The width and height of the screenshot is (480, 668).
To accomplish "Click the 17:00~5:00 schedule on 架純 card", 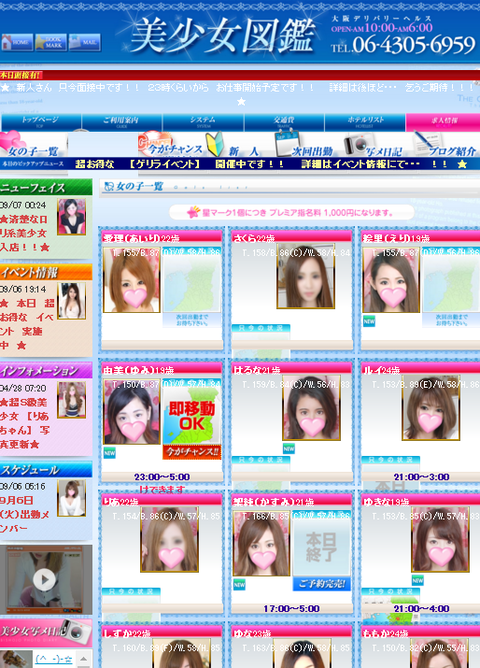I will coord(292,608).
